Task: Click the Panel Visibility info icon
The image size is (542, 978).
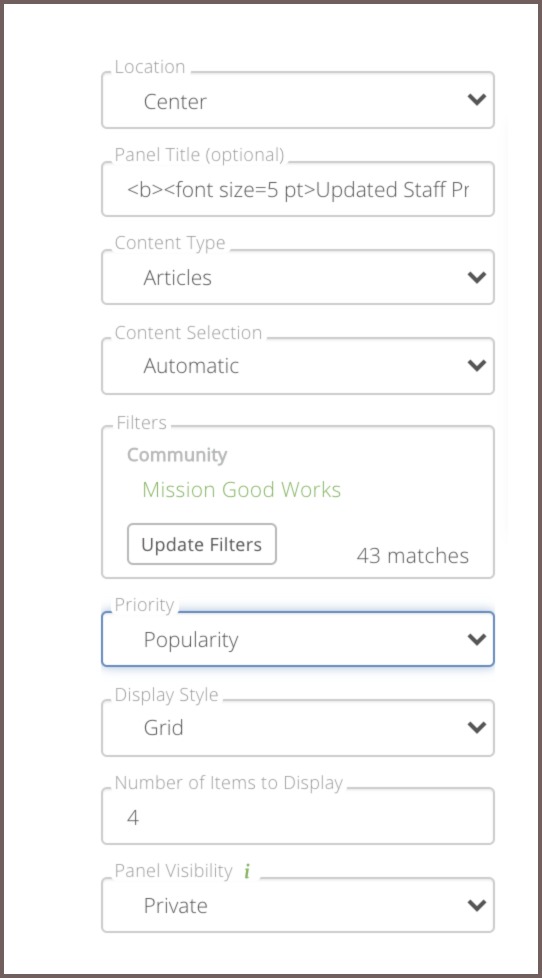Action: pyautogui.click(x=247, y=871)
